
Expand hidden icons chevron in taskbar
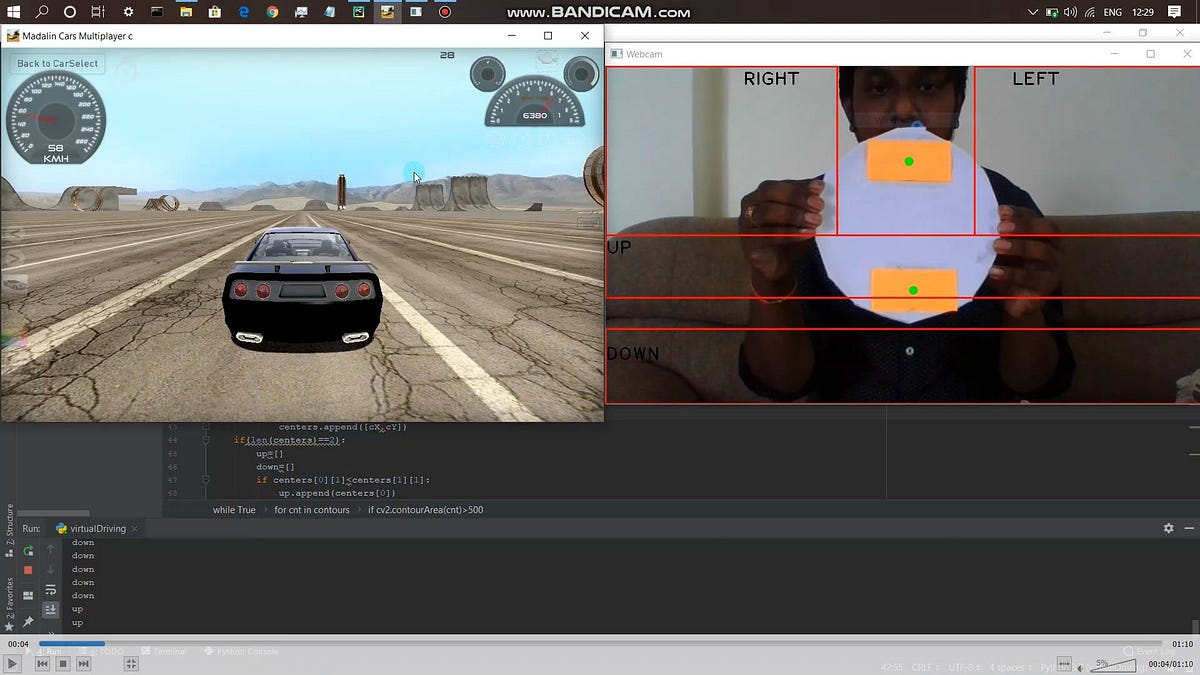pyautogui.click(x=1032, y=13)
